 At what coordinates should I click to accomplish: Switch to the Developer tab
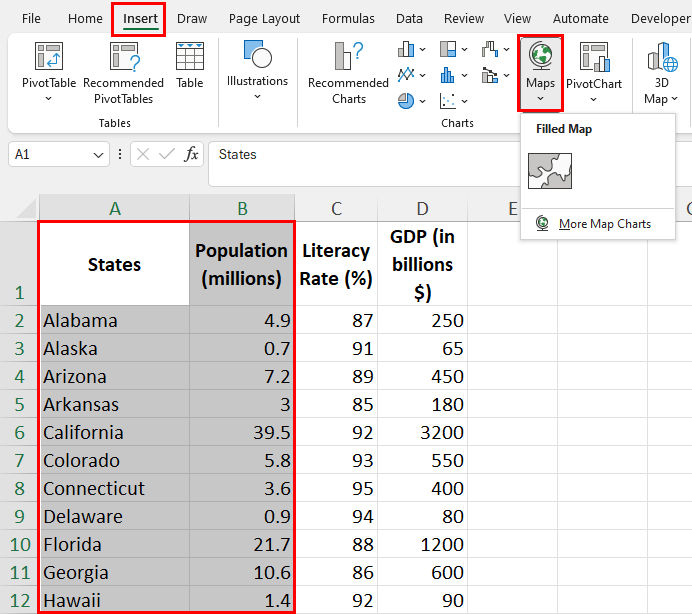point(661,19)
